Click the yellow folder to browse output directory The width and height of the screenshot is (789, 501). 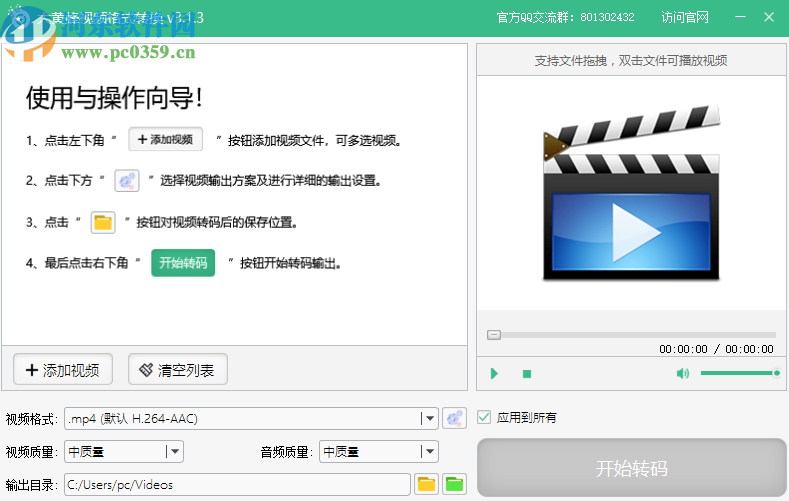point(426,485)
